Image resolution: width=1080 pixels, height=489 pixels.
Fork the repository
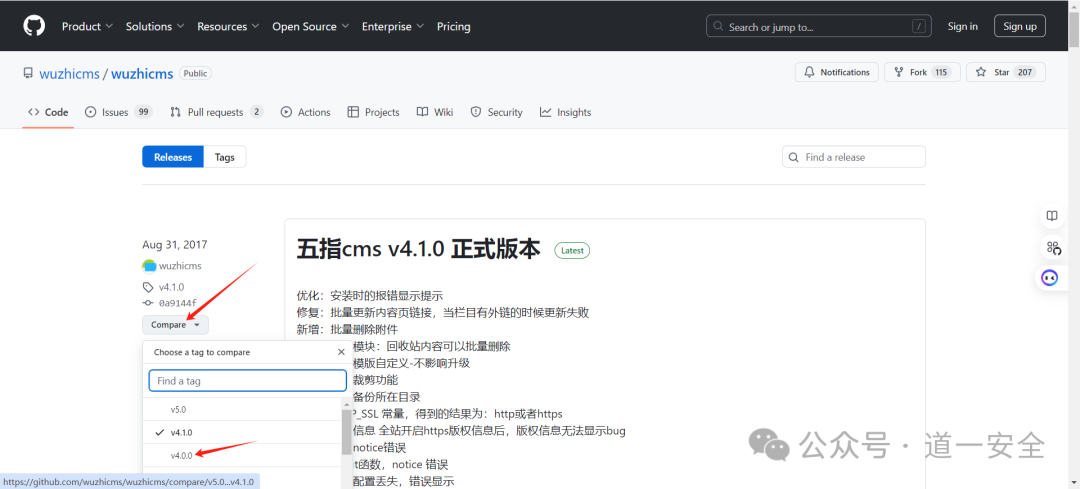point(922,72)
